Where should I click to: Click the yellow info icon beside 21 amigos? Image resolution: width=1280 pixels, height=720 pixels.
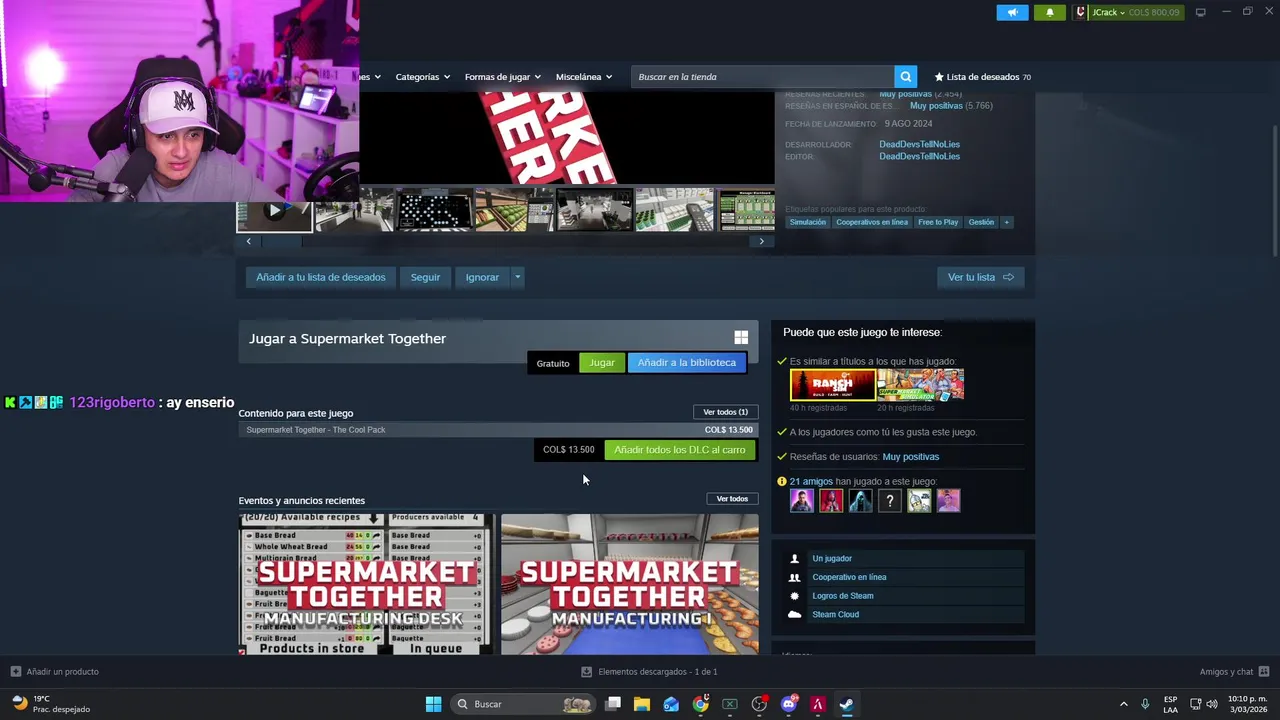(x=781, y=481)
